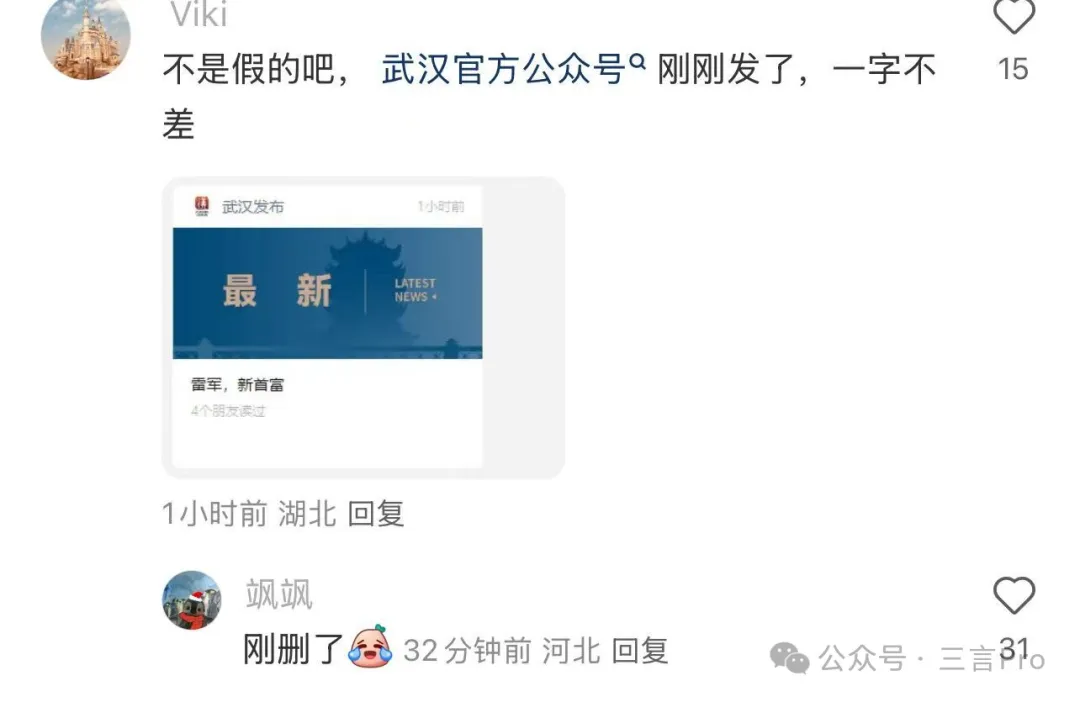Viewport: 1080px width, 702px height.
Task: Click the 武汉发布 account logo icon
Action: click(x=202, y=205)
